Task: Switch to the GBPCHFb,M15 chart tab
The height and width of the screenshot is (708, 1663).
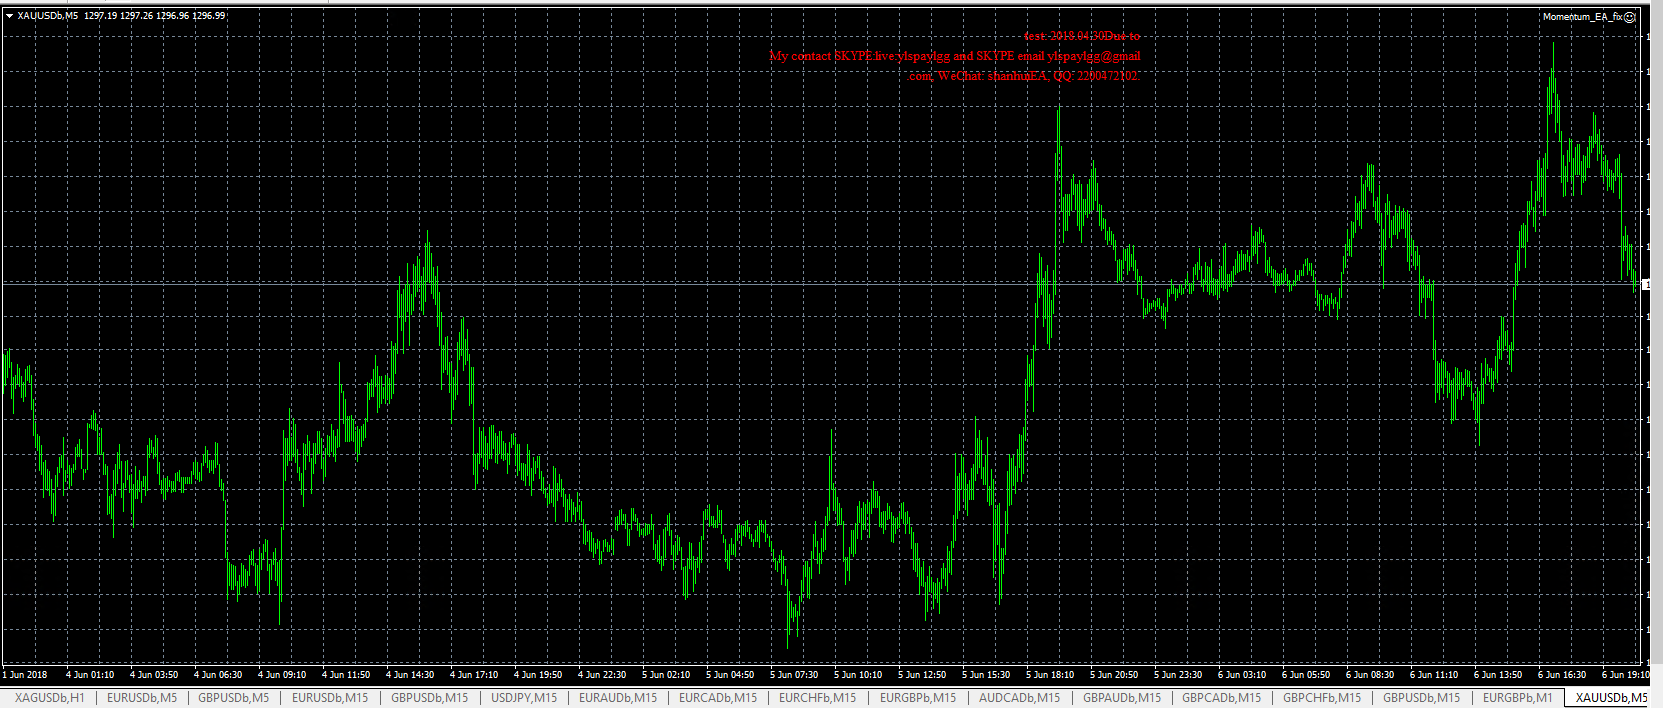Action: (1321, 698)
